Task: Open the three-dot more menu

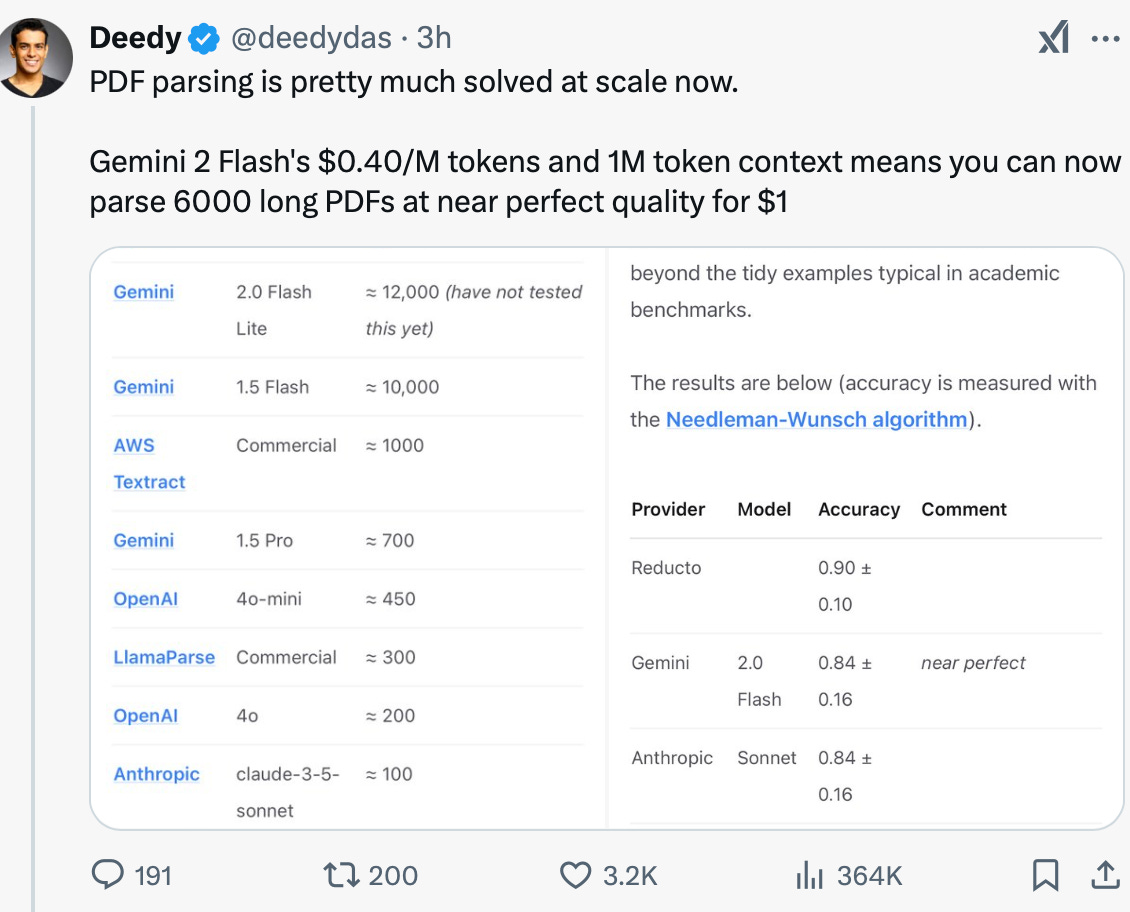Action: pyautogui.click(x=1106, y=39)
